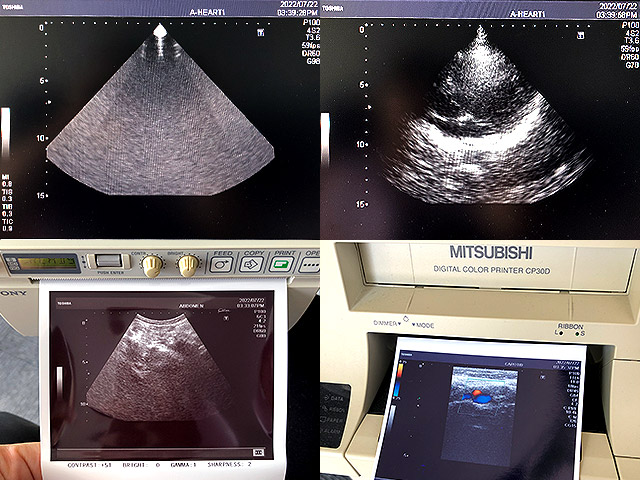The height and width of the screenshot is (480, 640).
Task: Click the probe orientation marker on the right heart scan
Action: [580, 35]
